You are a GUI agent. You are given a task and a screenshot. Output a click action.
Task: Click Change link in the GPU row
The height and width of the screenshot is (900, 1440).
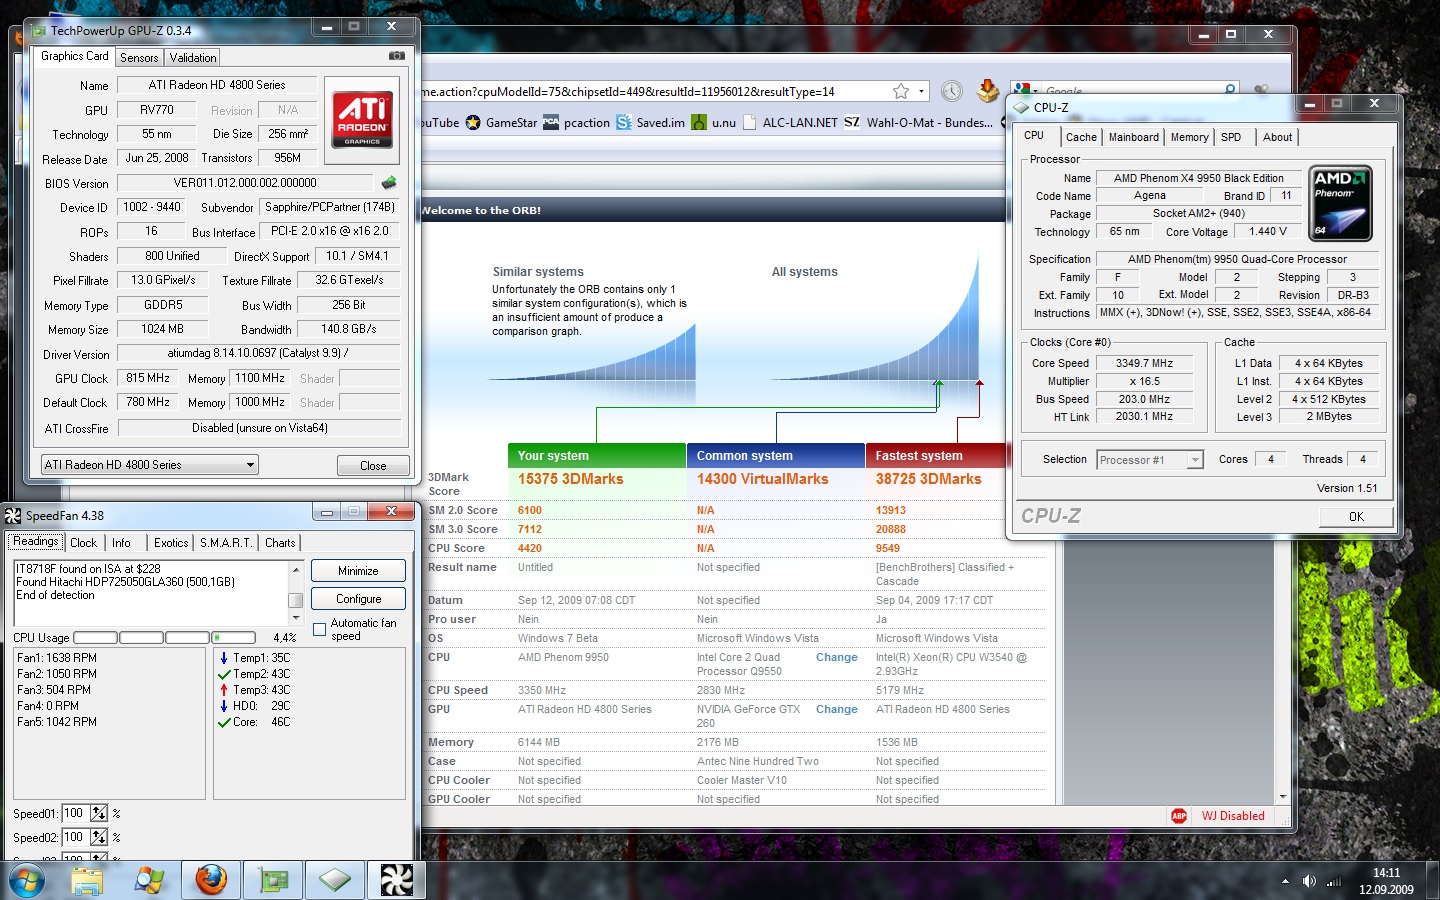(837, 710)
